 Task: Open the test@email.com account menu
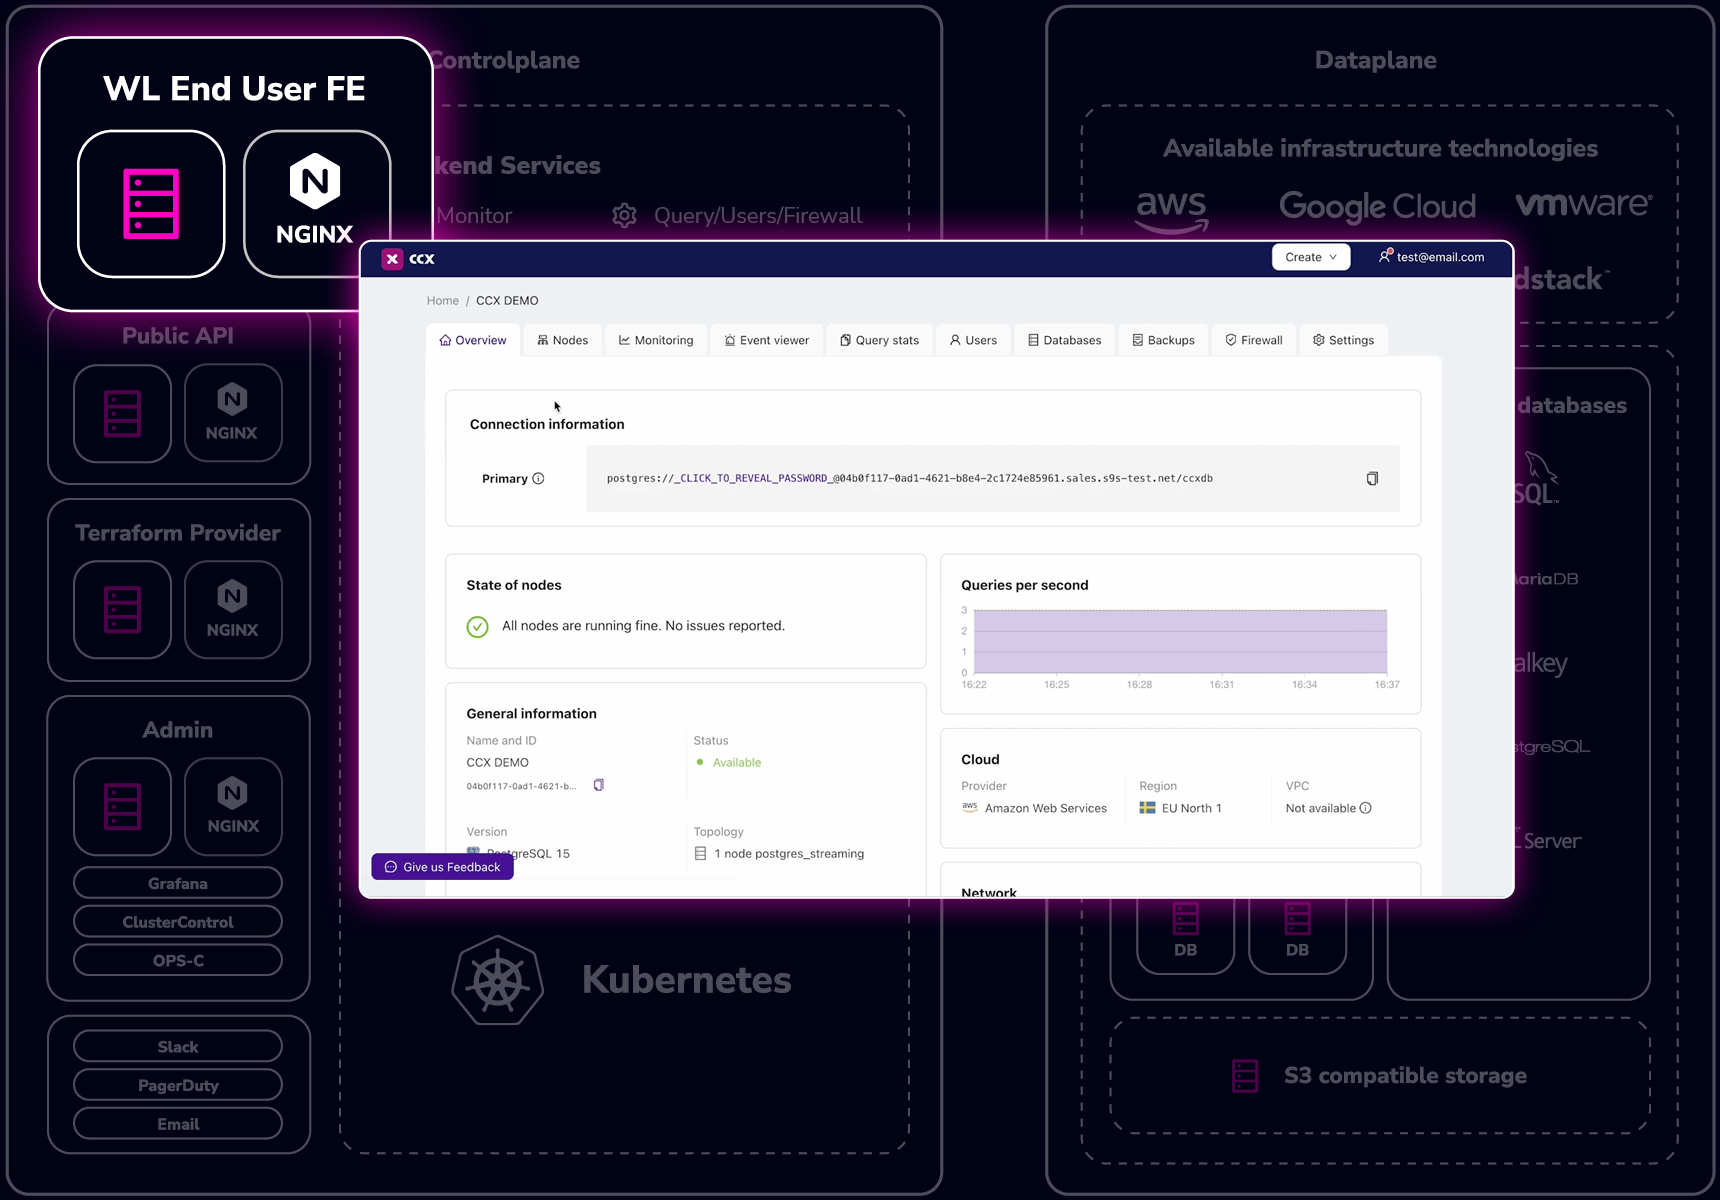pos(1431,257)
